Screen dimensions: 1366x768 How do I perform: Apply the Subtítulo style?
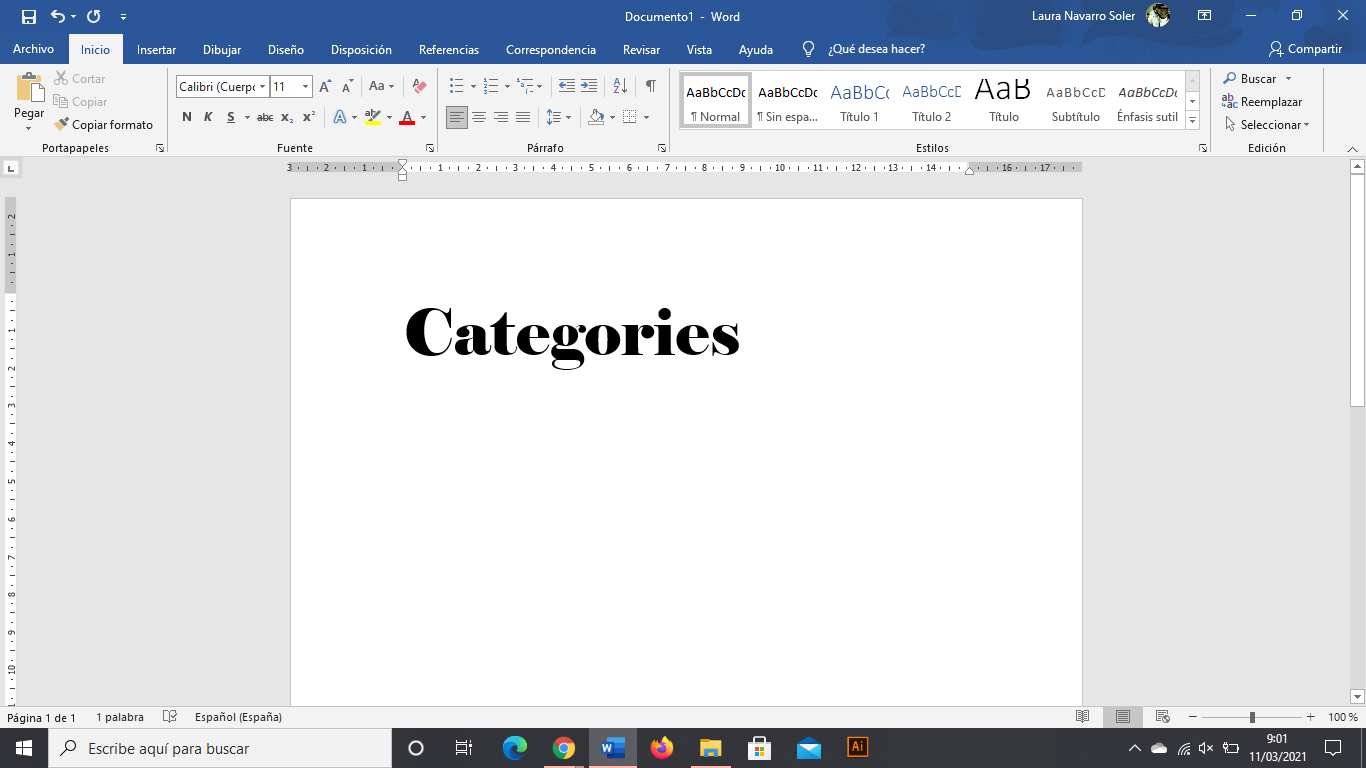[x=1076, y=100]
